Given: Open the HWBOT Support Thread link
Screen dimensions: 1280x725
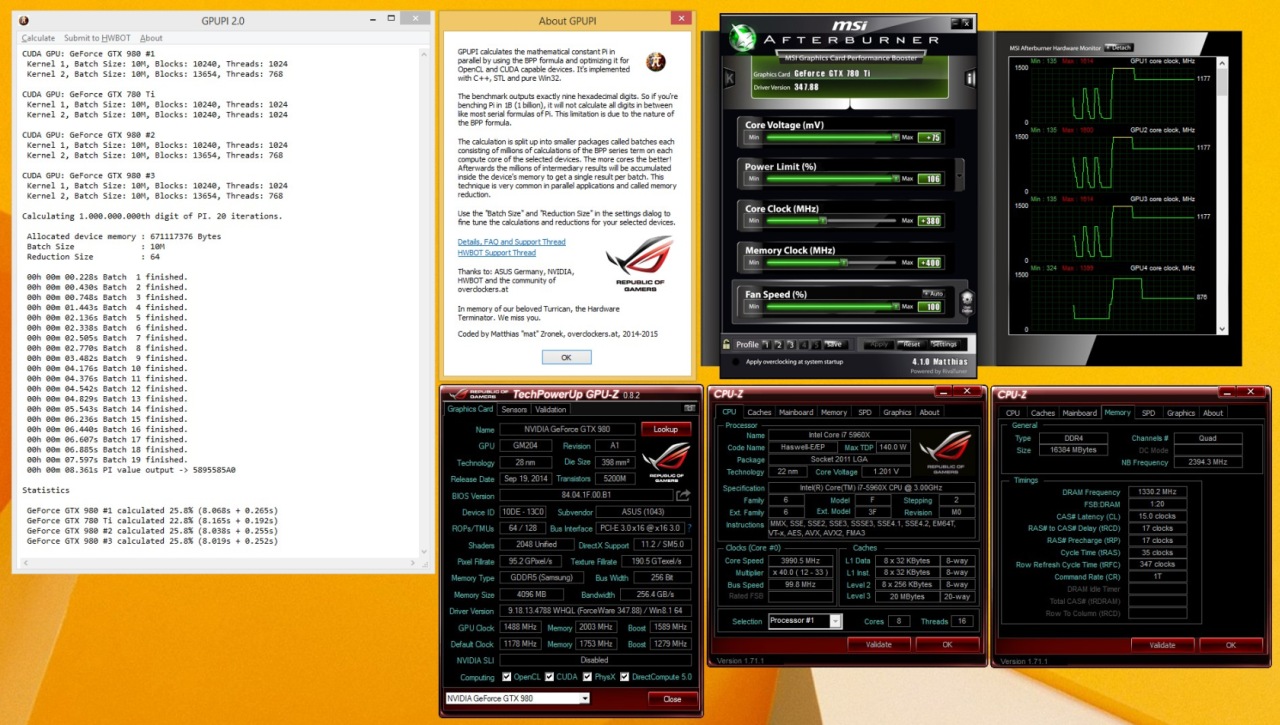Looking at the screenshot, I should [496, 253].
